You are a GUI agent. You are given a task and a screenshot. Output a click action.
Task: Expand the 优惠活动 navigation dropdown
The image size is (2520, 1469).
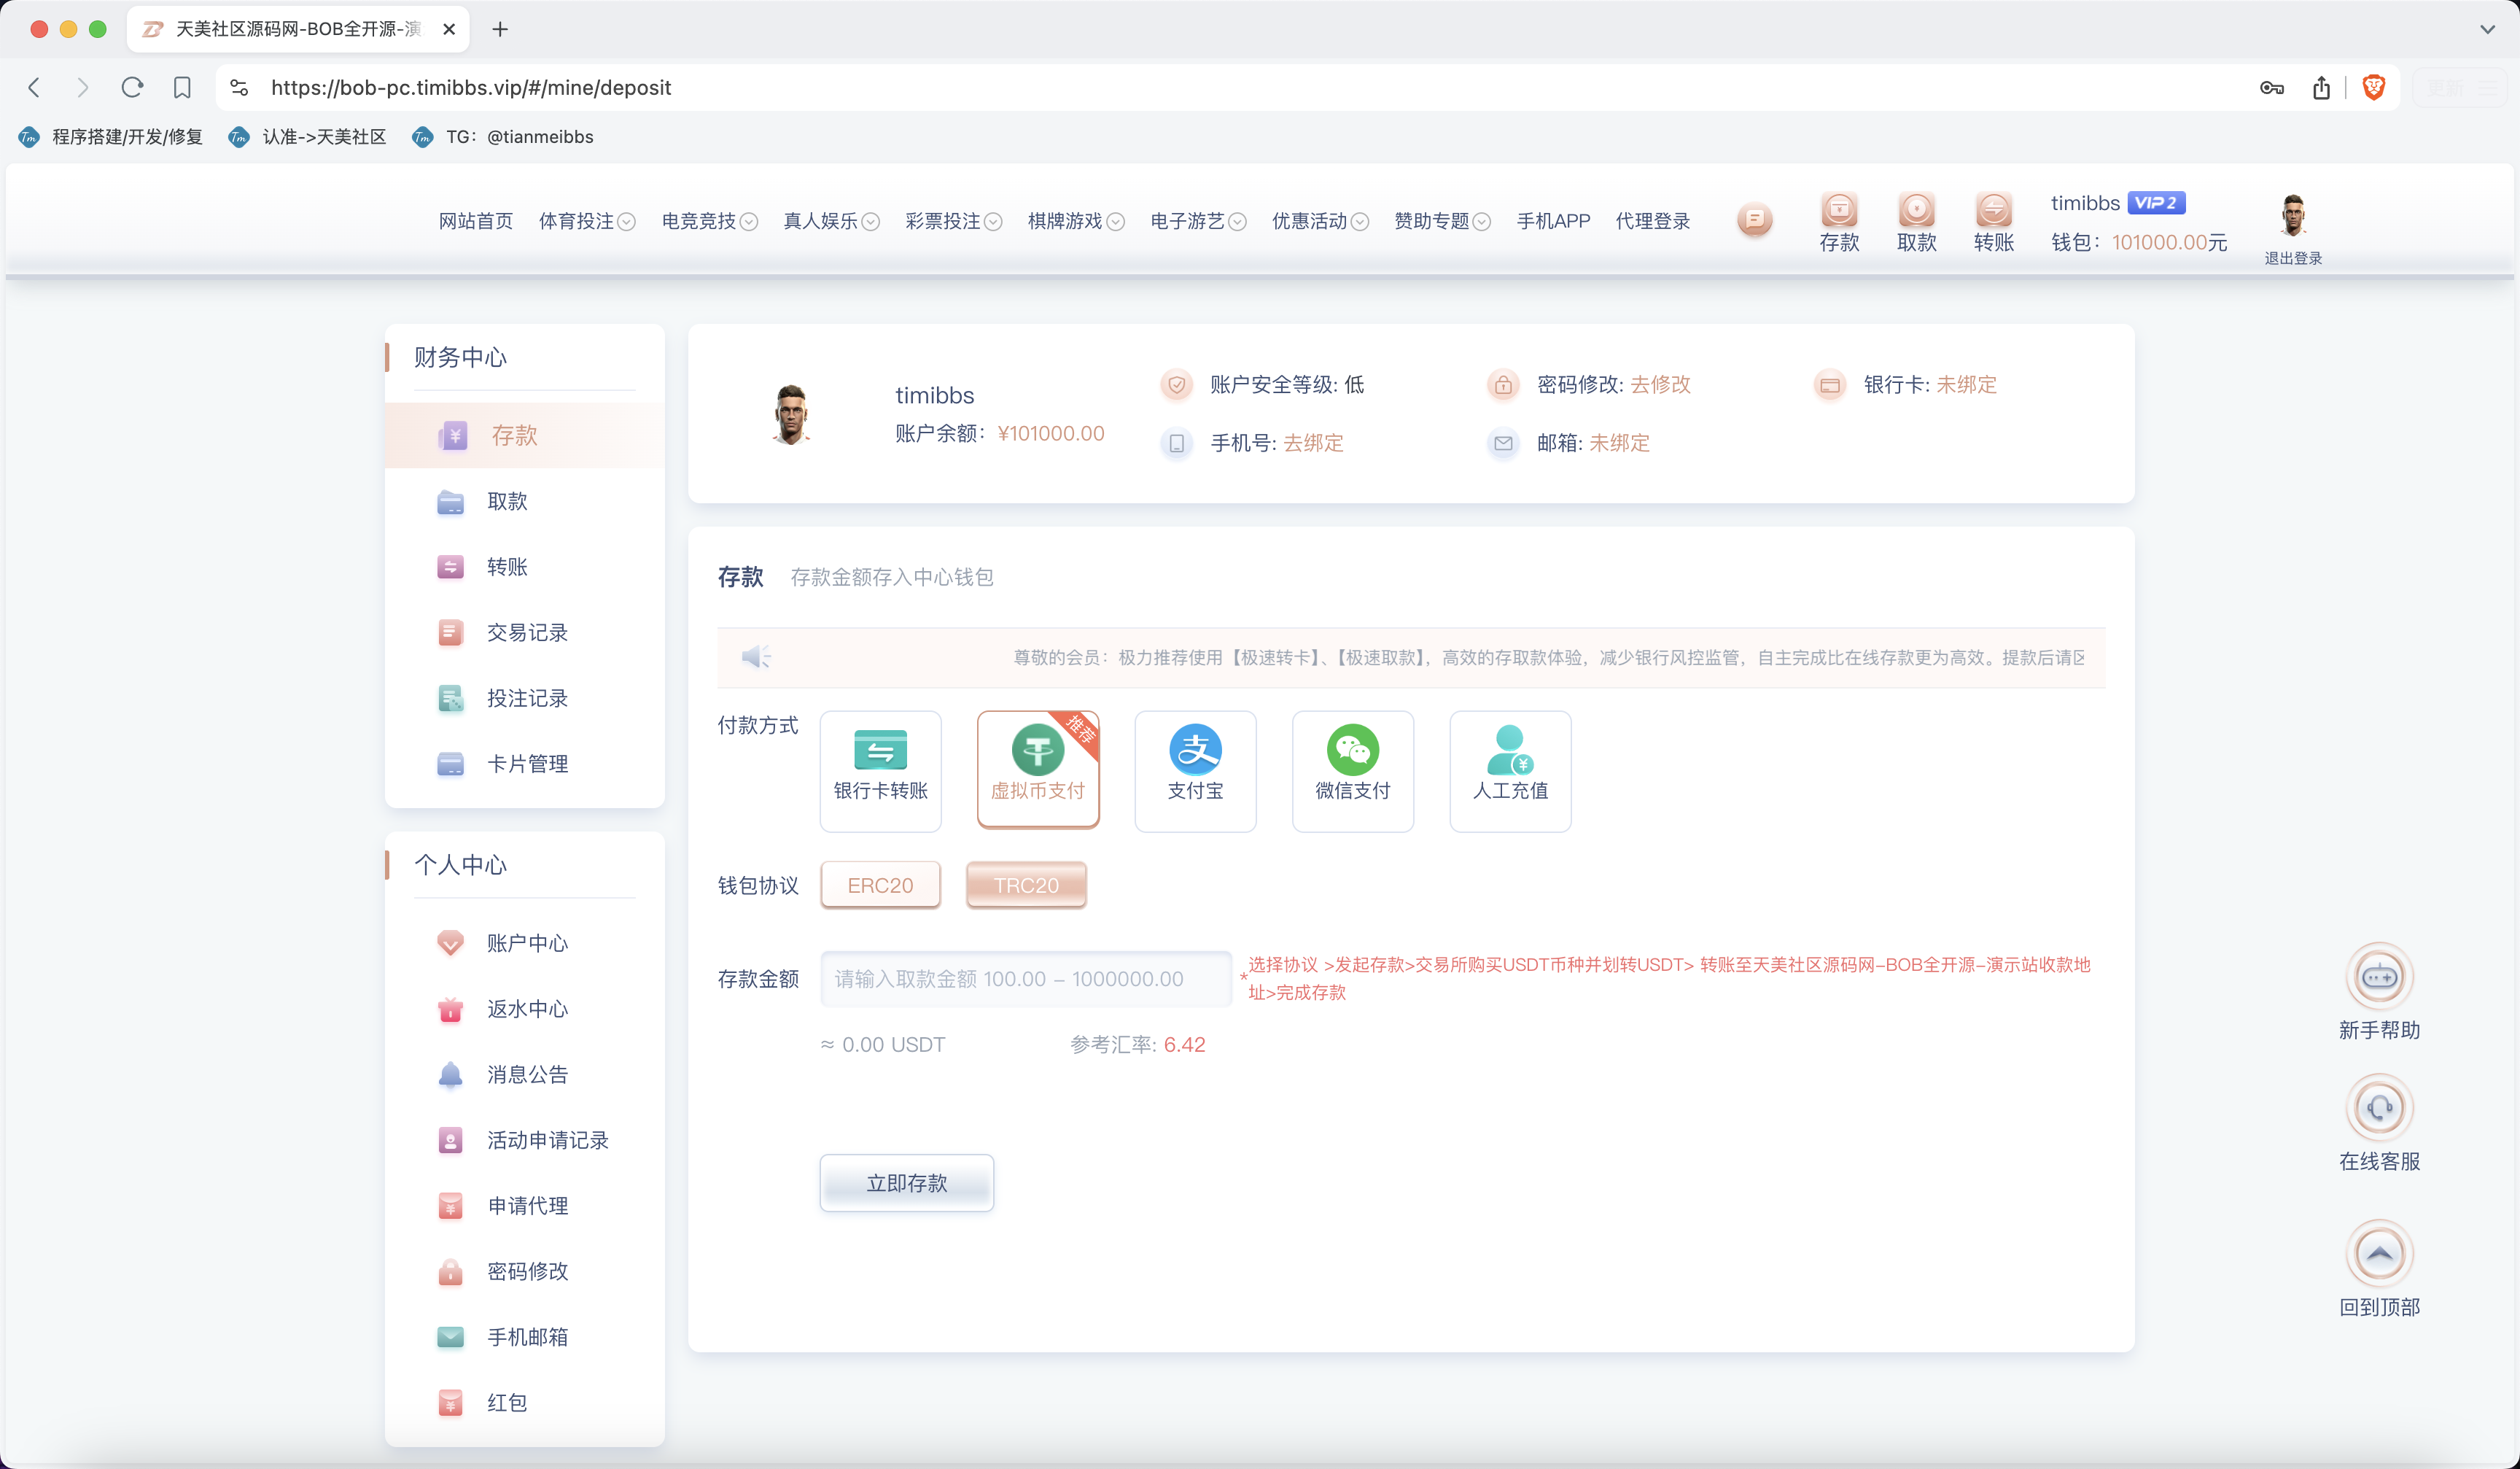(1318, 221)
